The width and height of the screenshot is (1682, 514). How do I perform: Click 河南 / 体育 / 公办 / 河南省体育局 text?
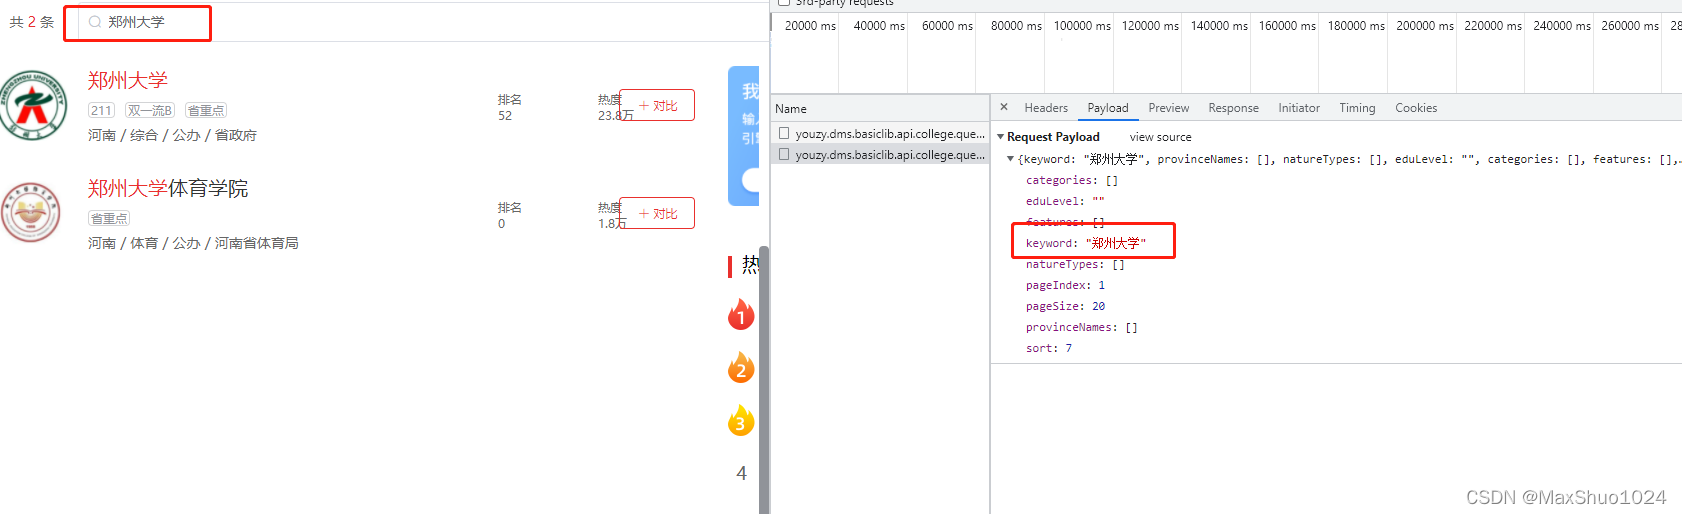pos(193,243)
